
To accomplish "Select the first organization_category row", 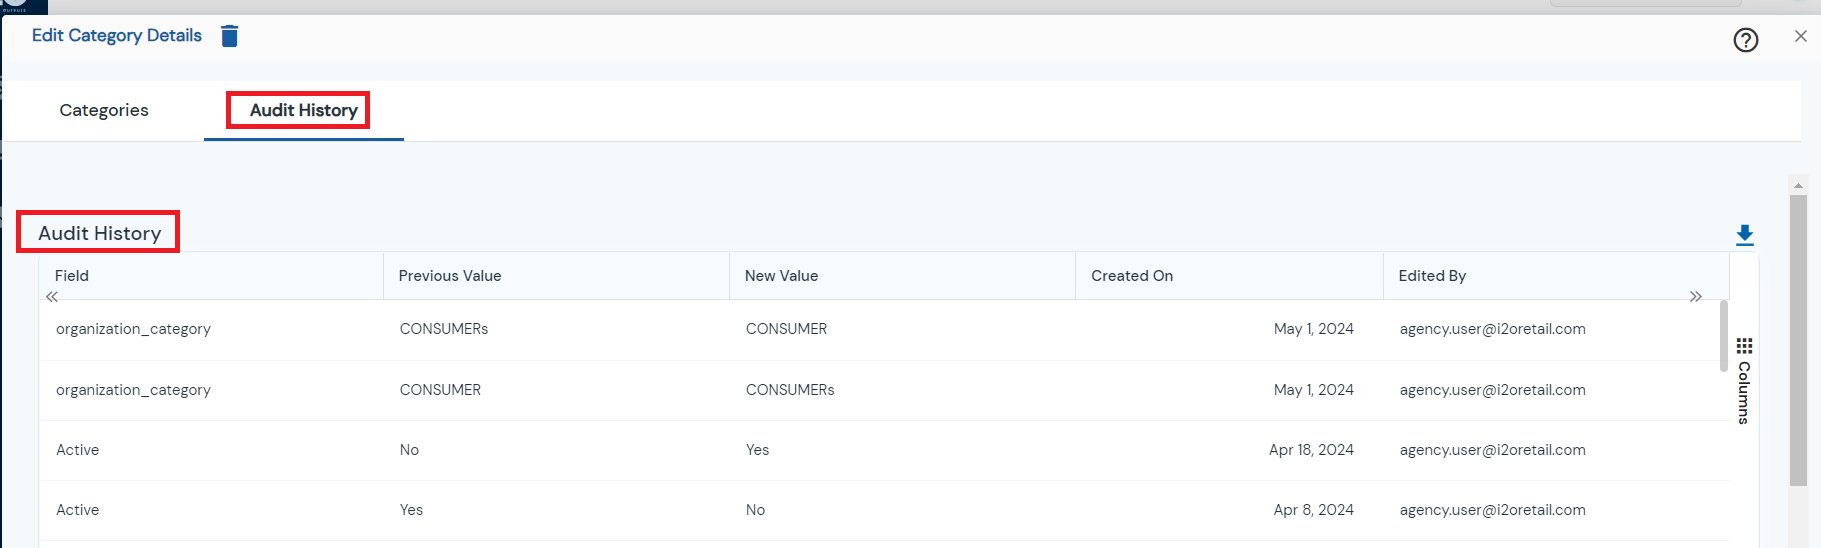I will 880,330.
